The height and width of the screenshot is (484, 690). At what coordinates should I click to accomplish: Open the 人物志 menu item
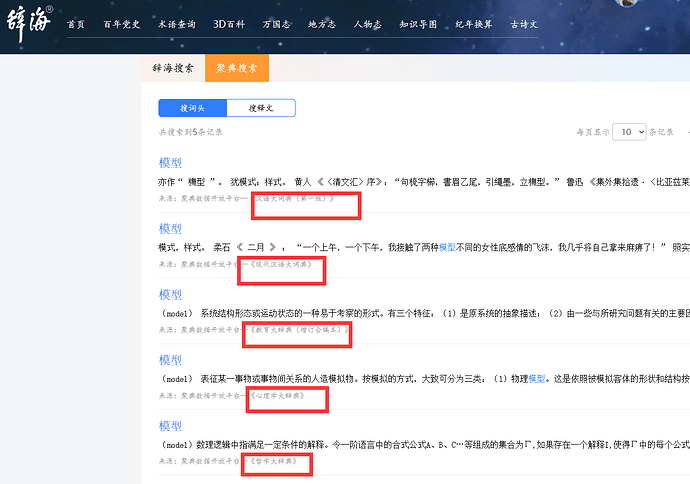[x=369, y=22]
